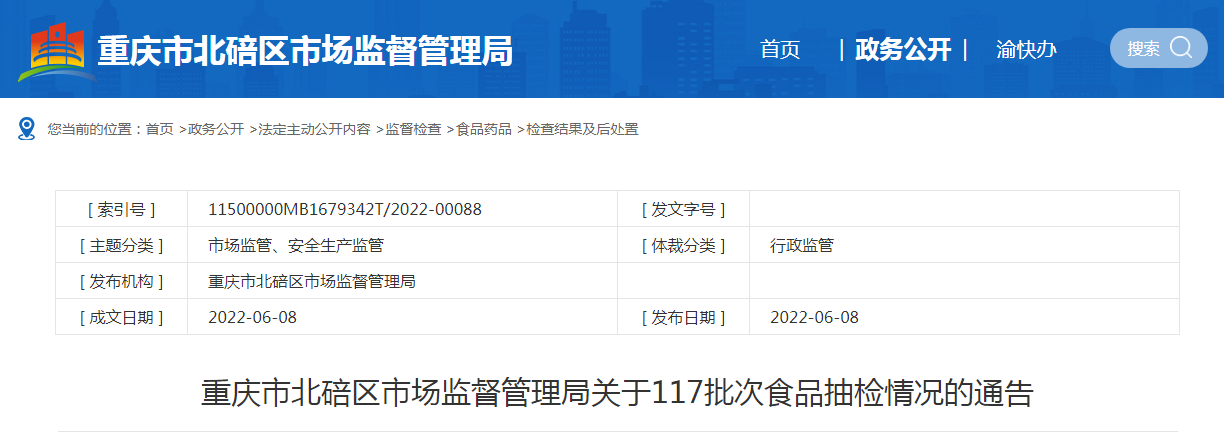This screenshot has height=439, width=1224.
Task: Click the 体裁分类 label cell
Action: tap(683, 245)
